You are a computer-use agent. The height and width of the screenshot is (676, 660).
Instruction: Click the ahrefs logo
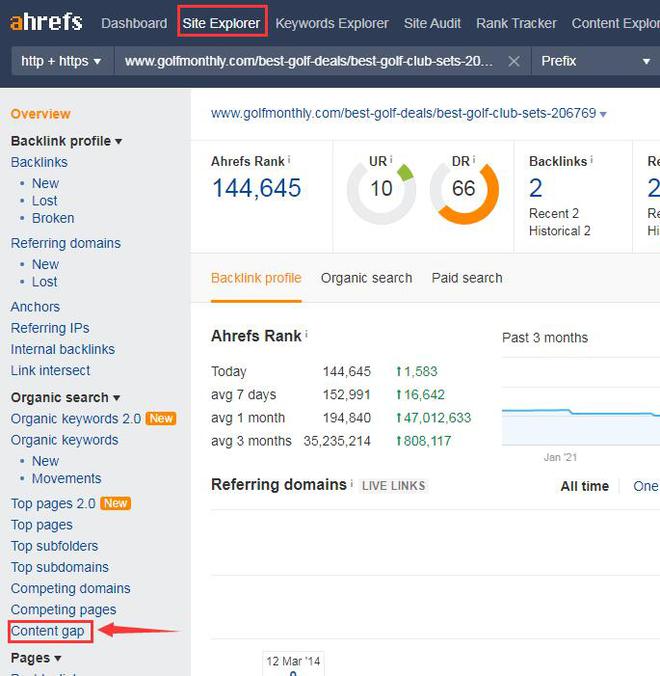point(47,22)
